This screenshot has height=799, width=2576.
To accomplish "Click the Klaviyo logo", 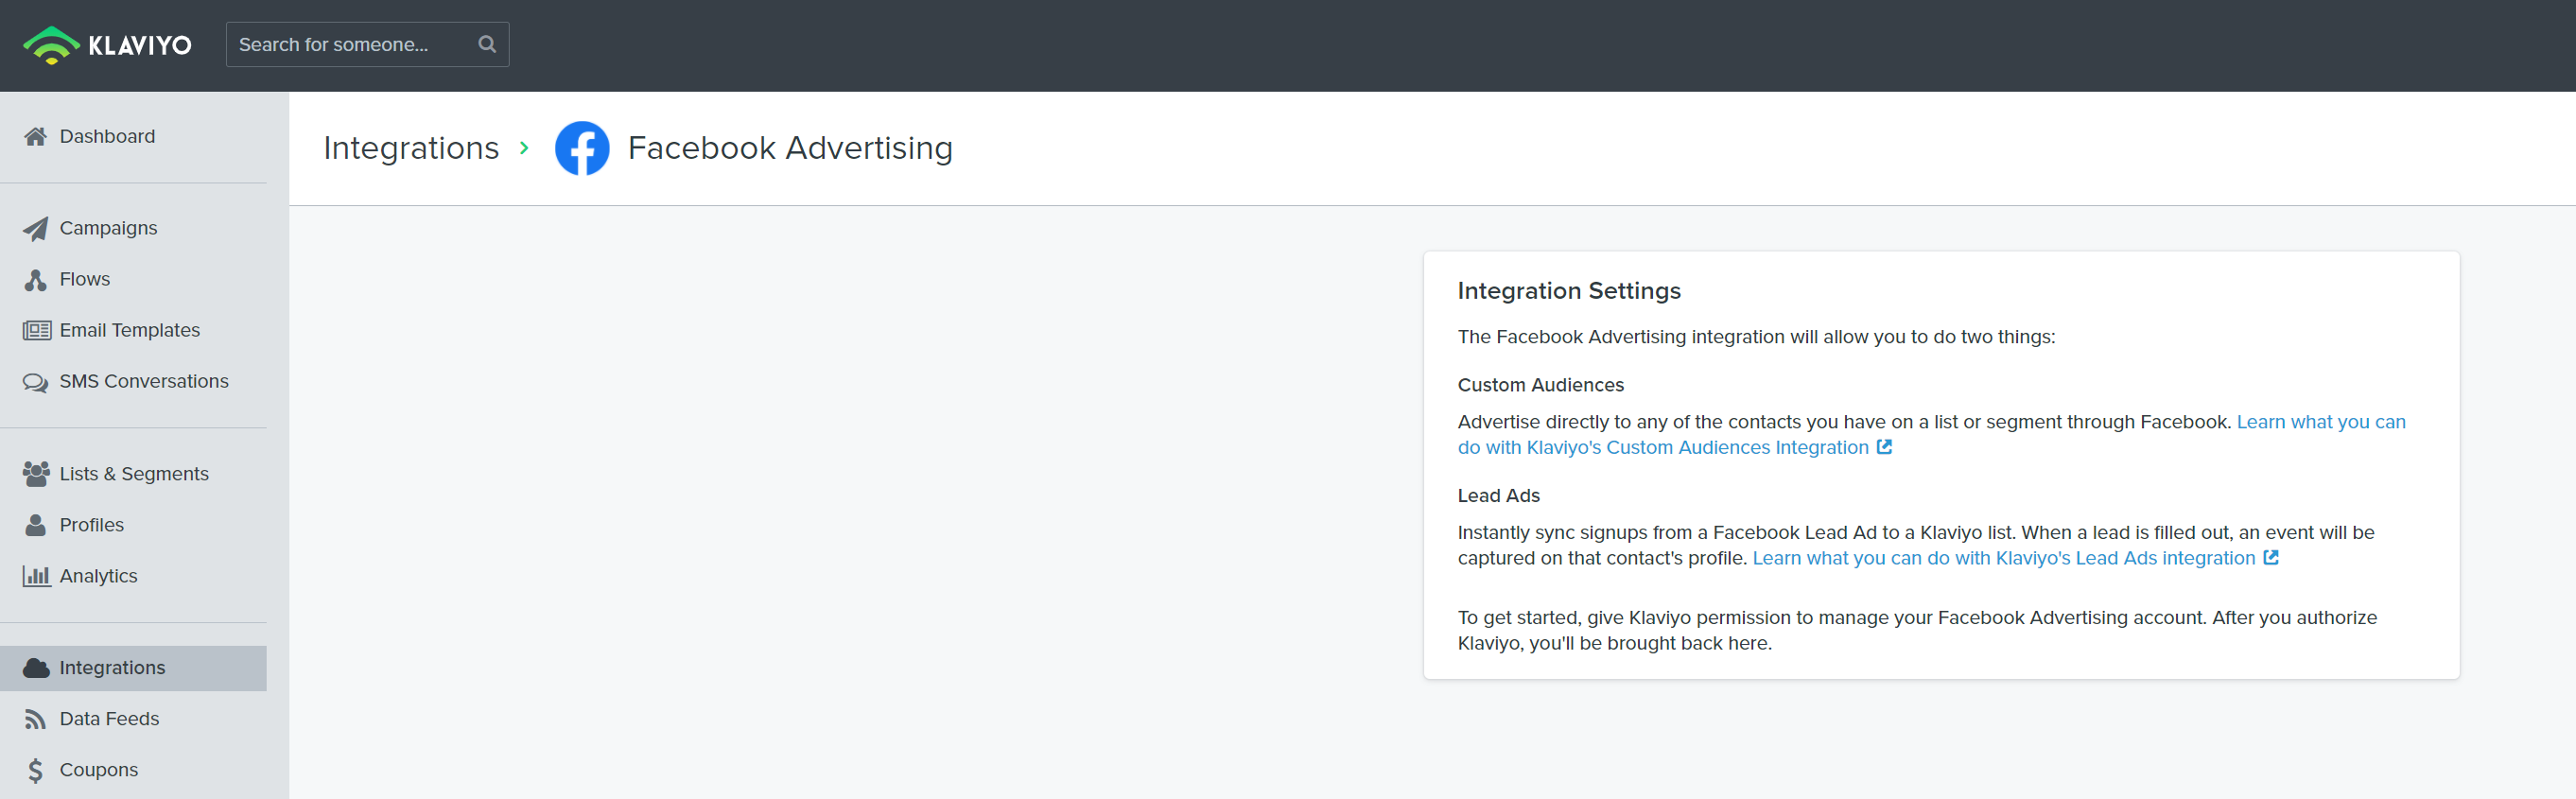I will pos(107,45).
